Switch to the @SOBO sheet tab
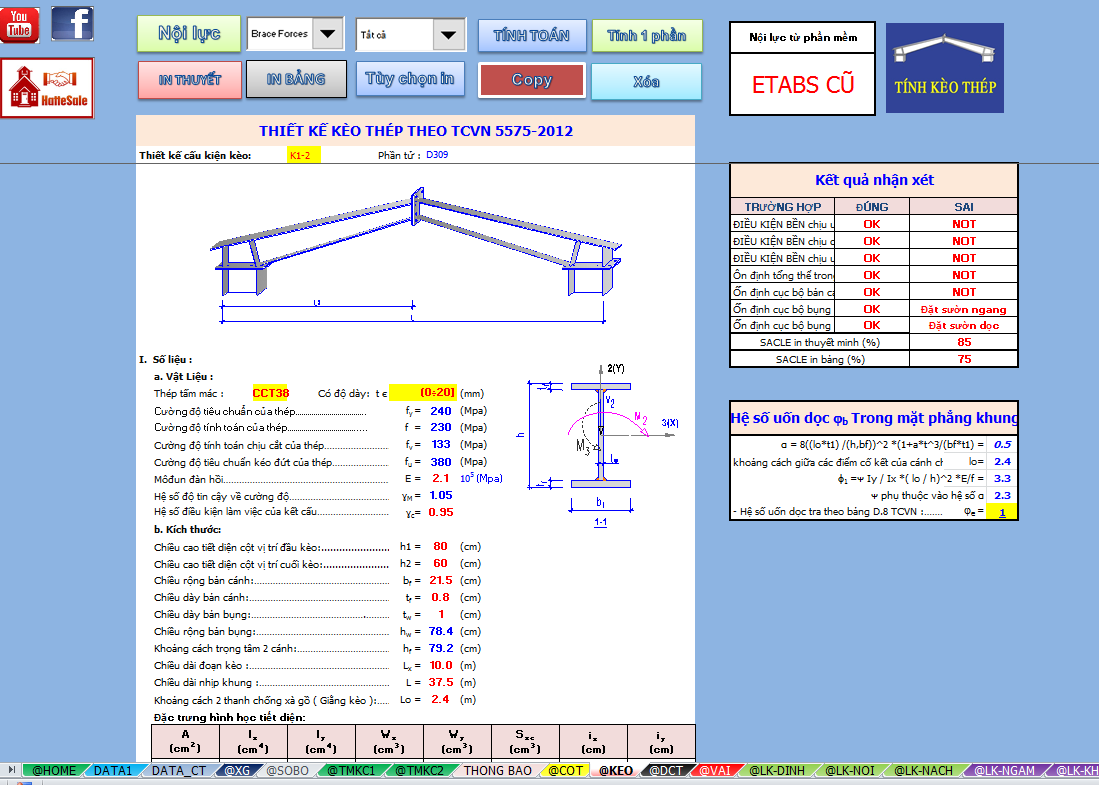Viewport: 1099px width, 785px height. pos(287,770)
